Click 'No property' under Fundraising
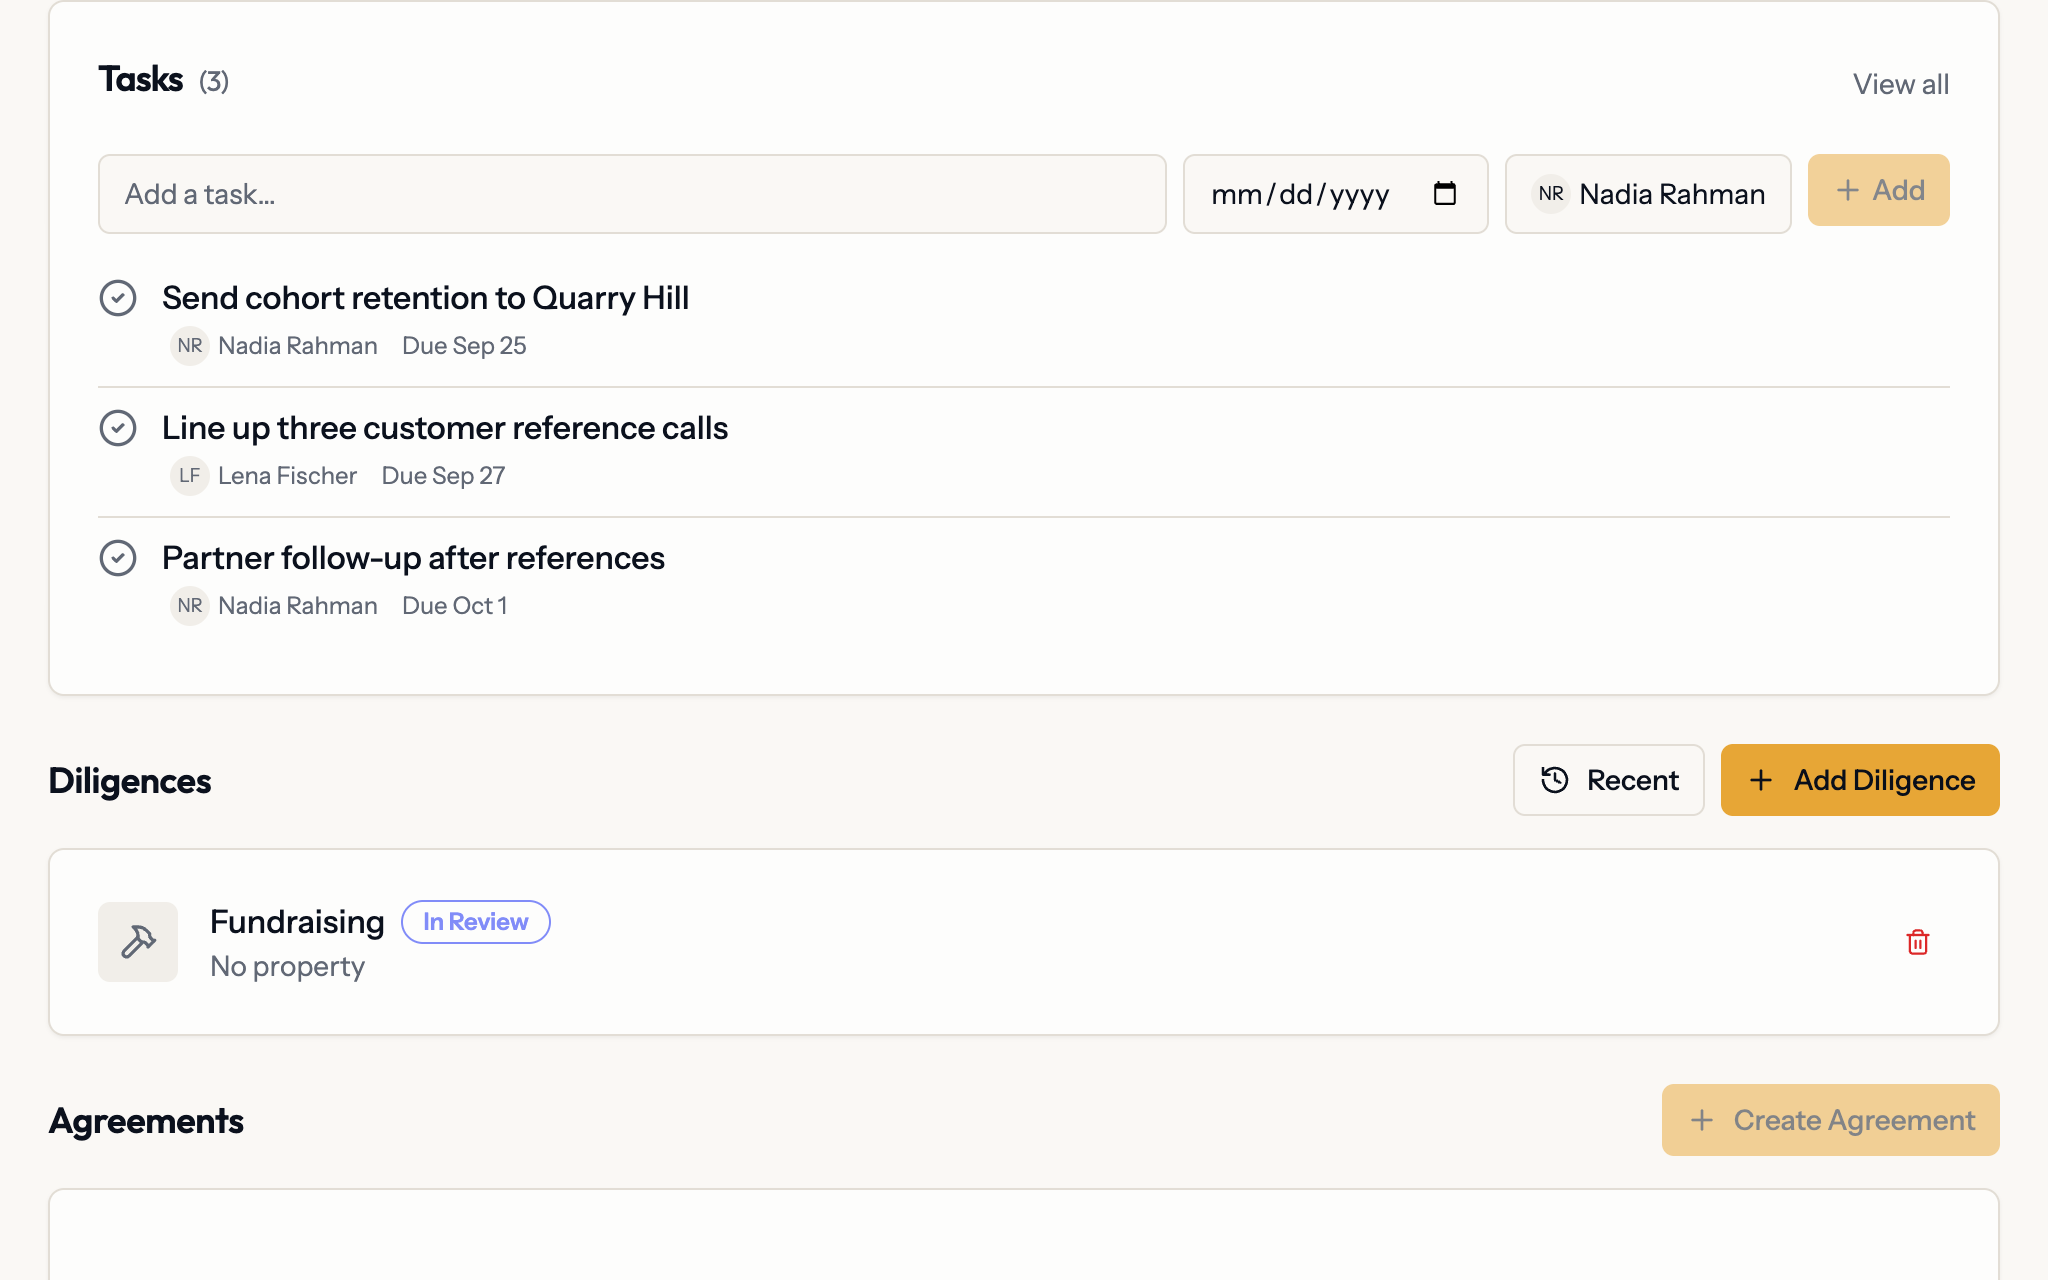This screenshot has width=2048, height=1280. pyautogui.click(x=287, y=967)
